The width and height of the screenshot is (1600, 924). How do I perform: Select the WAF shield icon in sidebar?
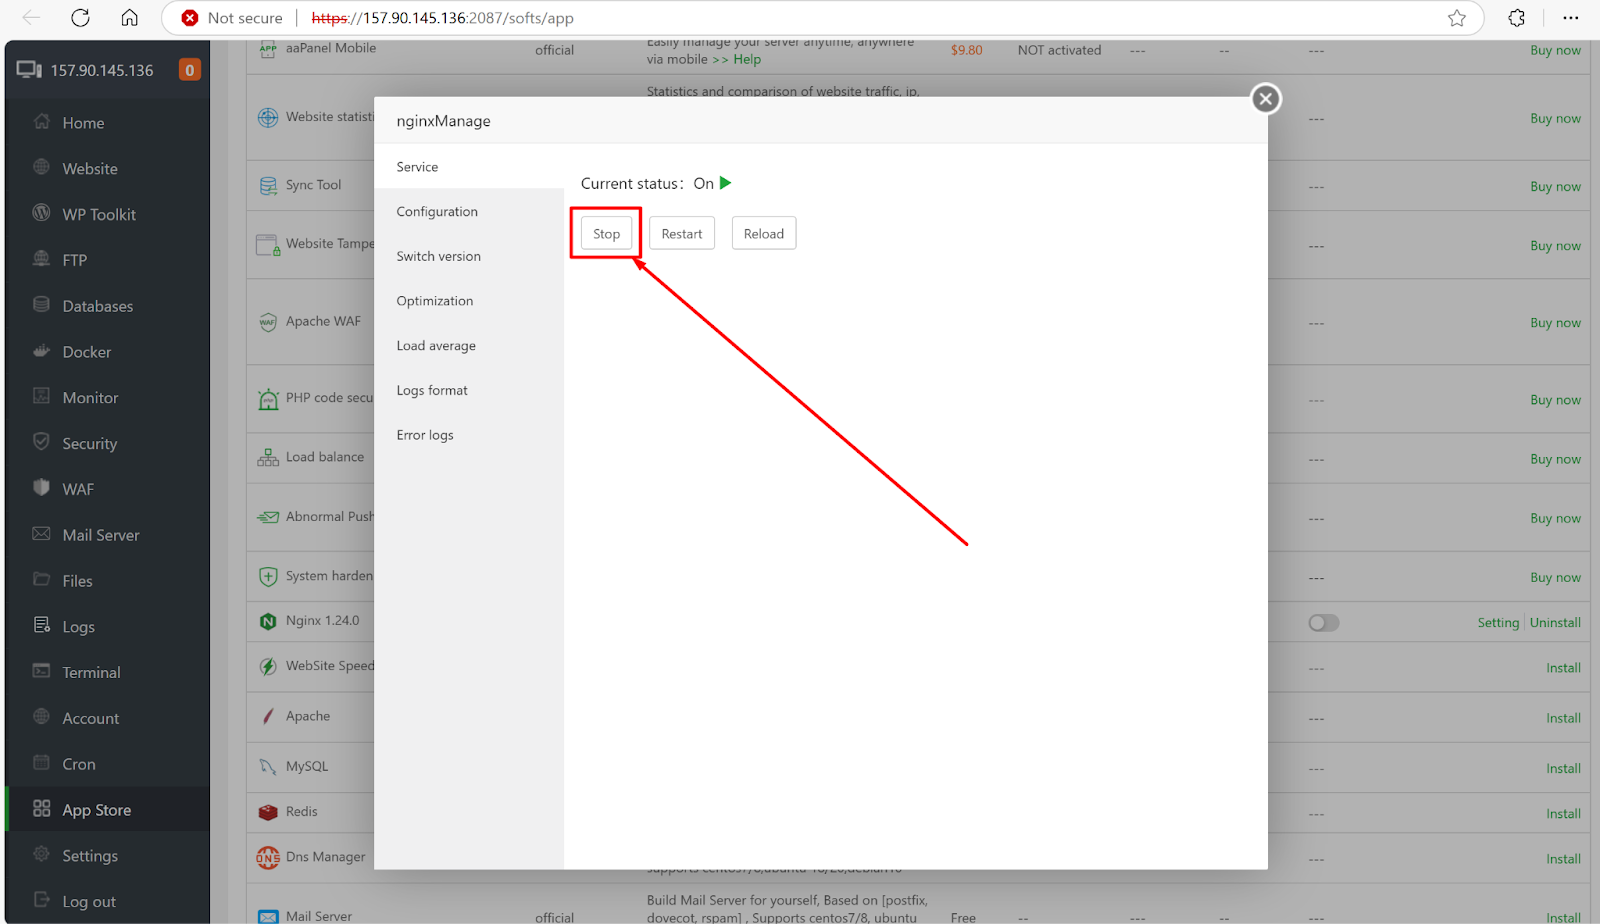point(40,488)
